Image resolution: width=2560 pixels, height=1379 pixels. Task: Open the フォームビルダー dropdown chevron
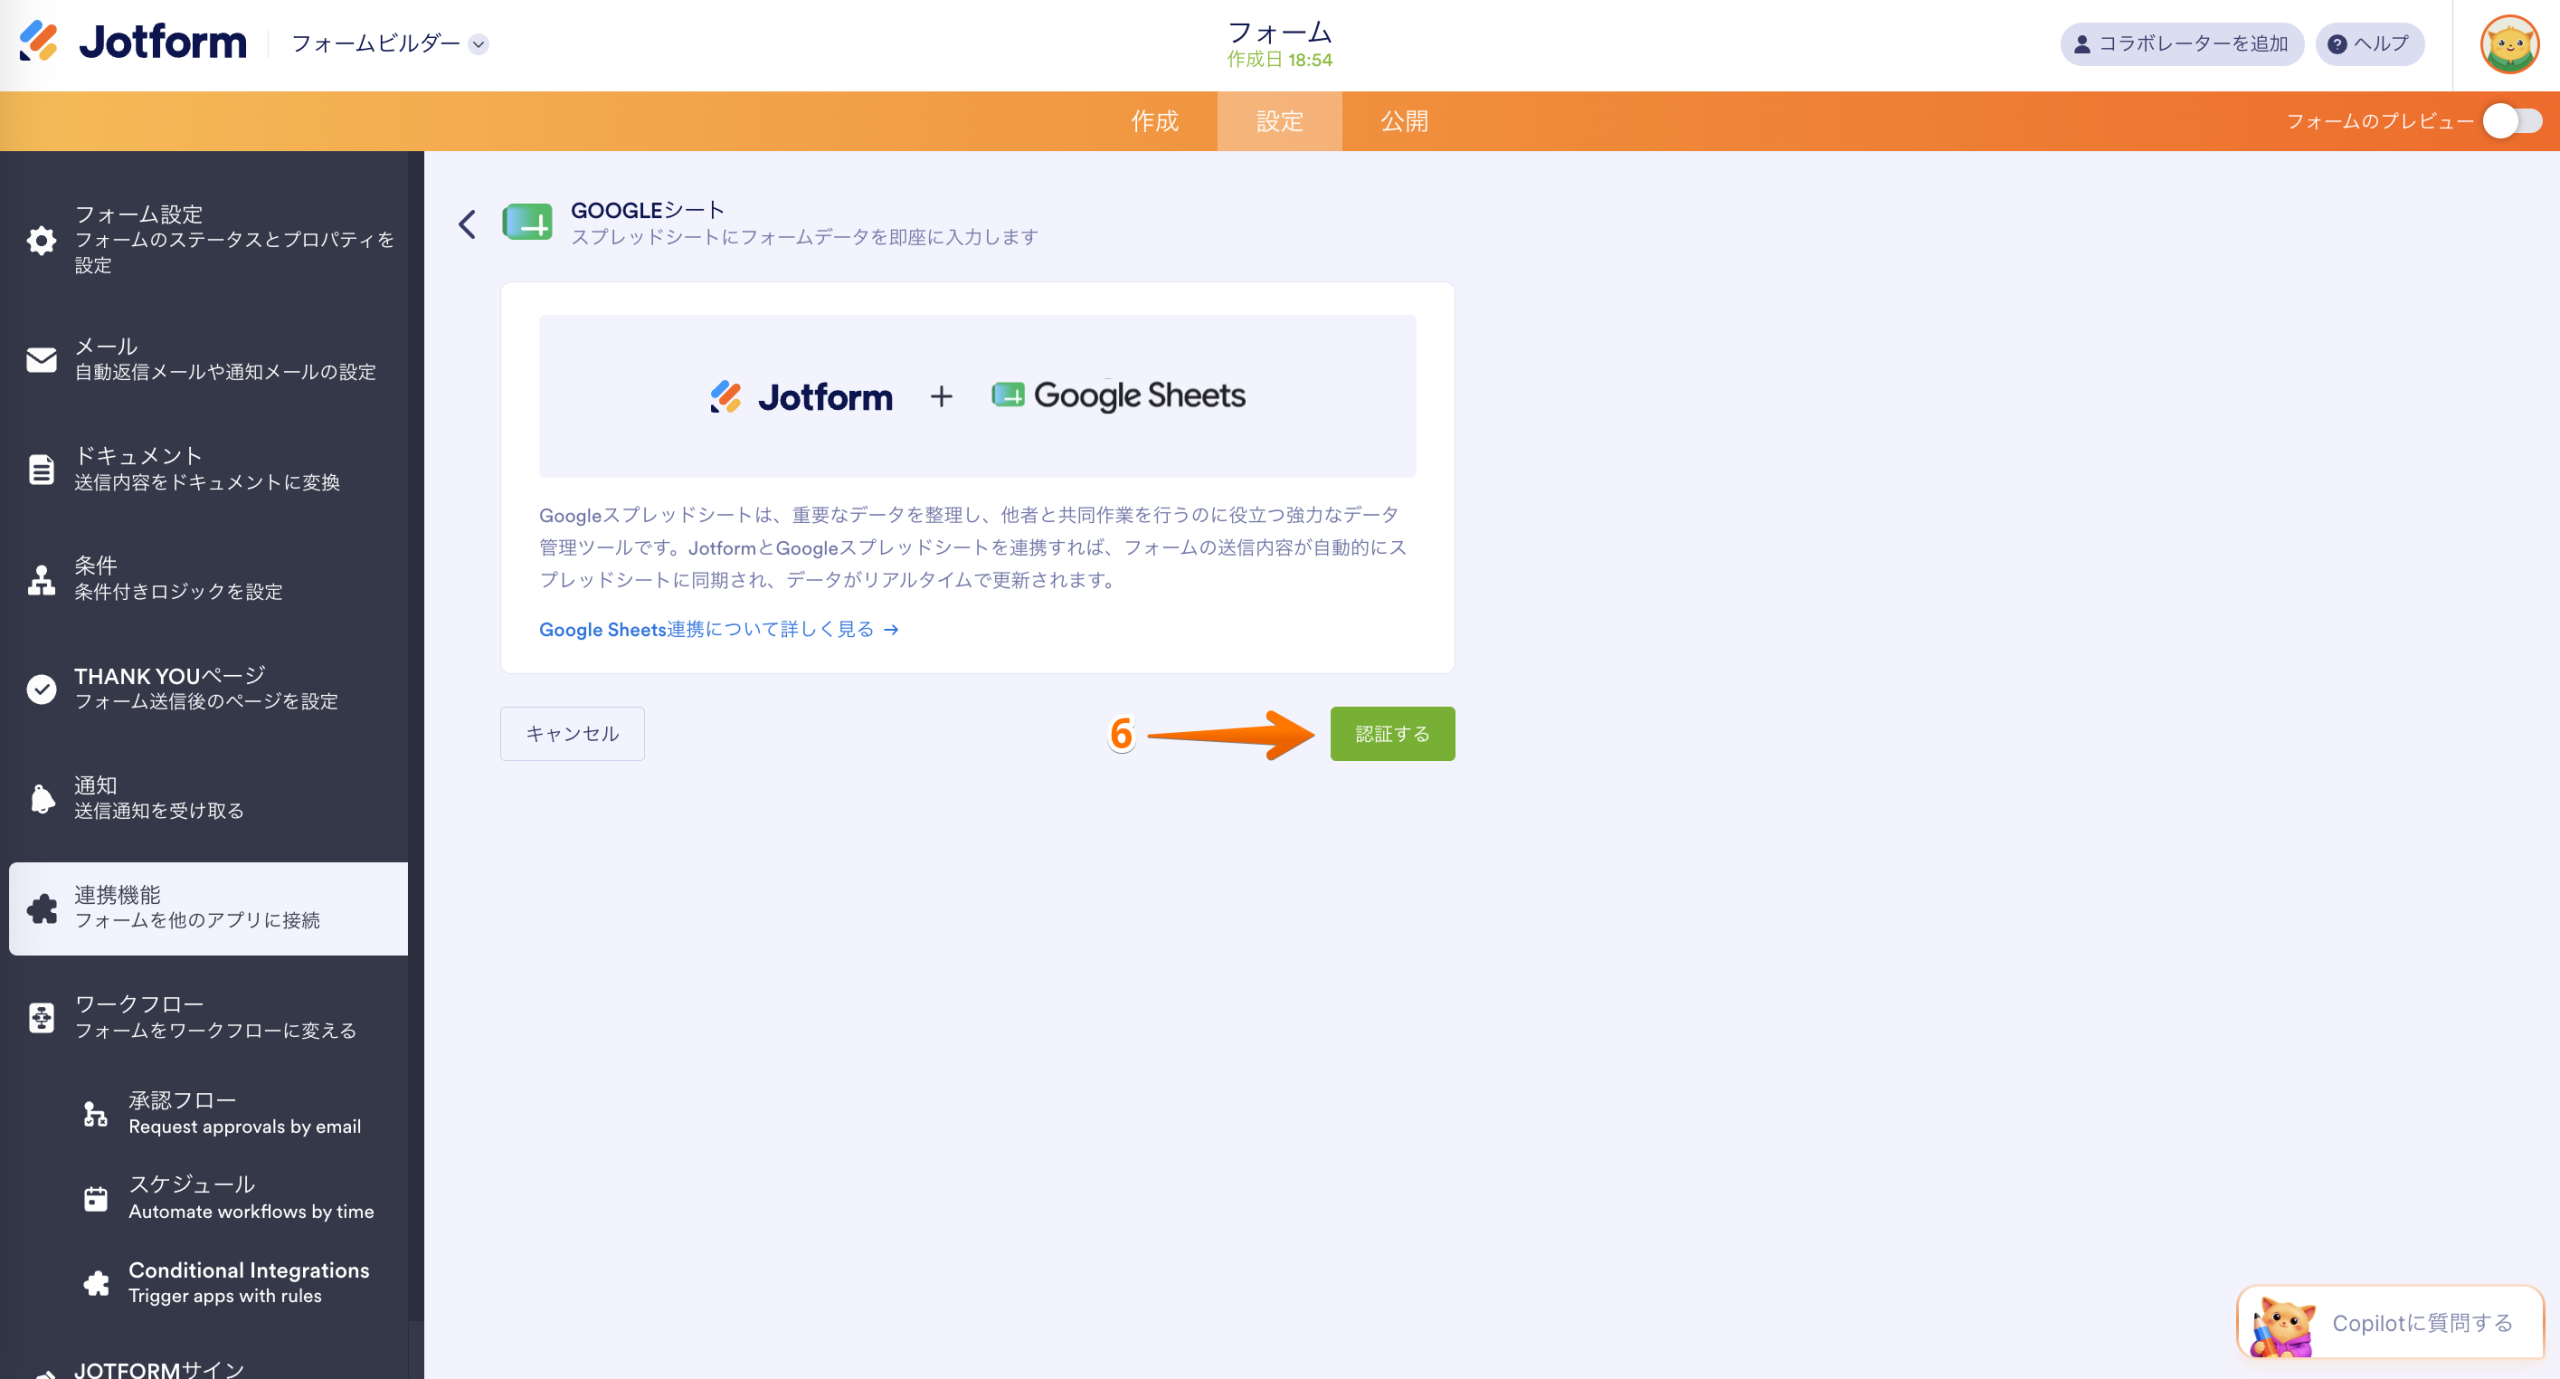pyautogui.click(x=479, y=44)
